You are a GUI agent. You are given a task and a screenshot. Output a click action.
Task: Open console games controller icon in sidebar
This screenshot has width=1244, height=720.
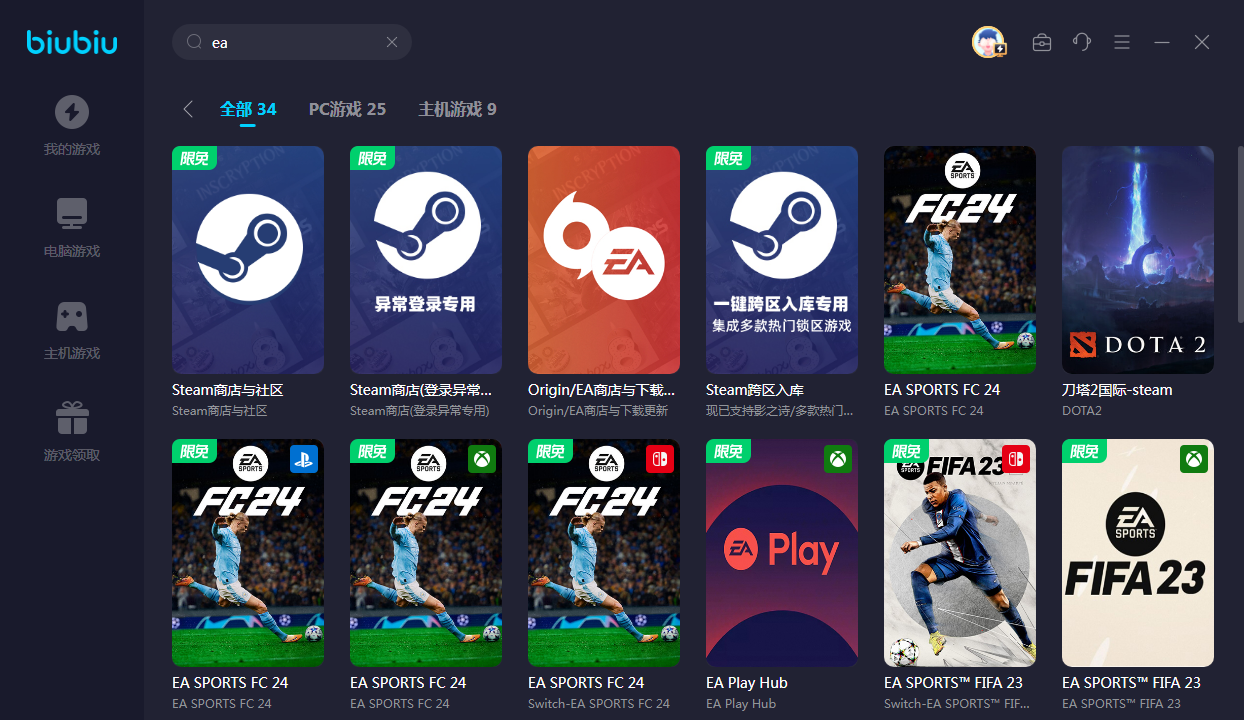[x=71, y=316]
